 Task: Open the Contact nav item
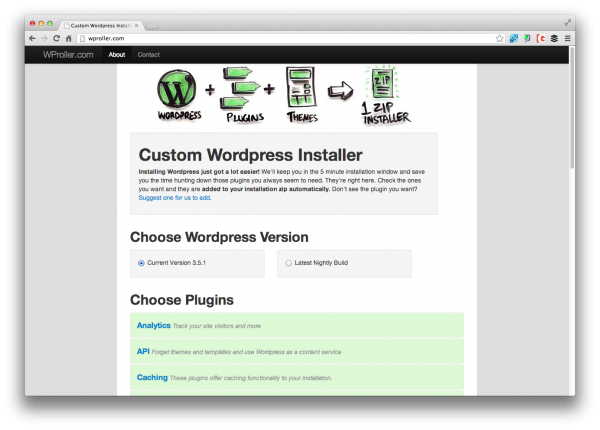coord(148,55)
